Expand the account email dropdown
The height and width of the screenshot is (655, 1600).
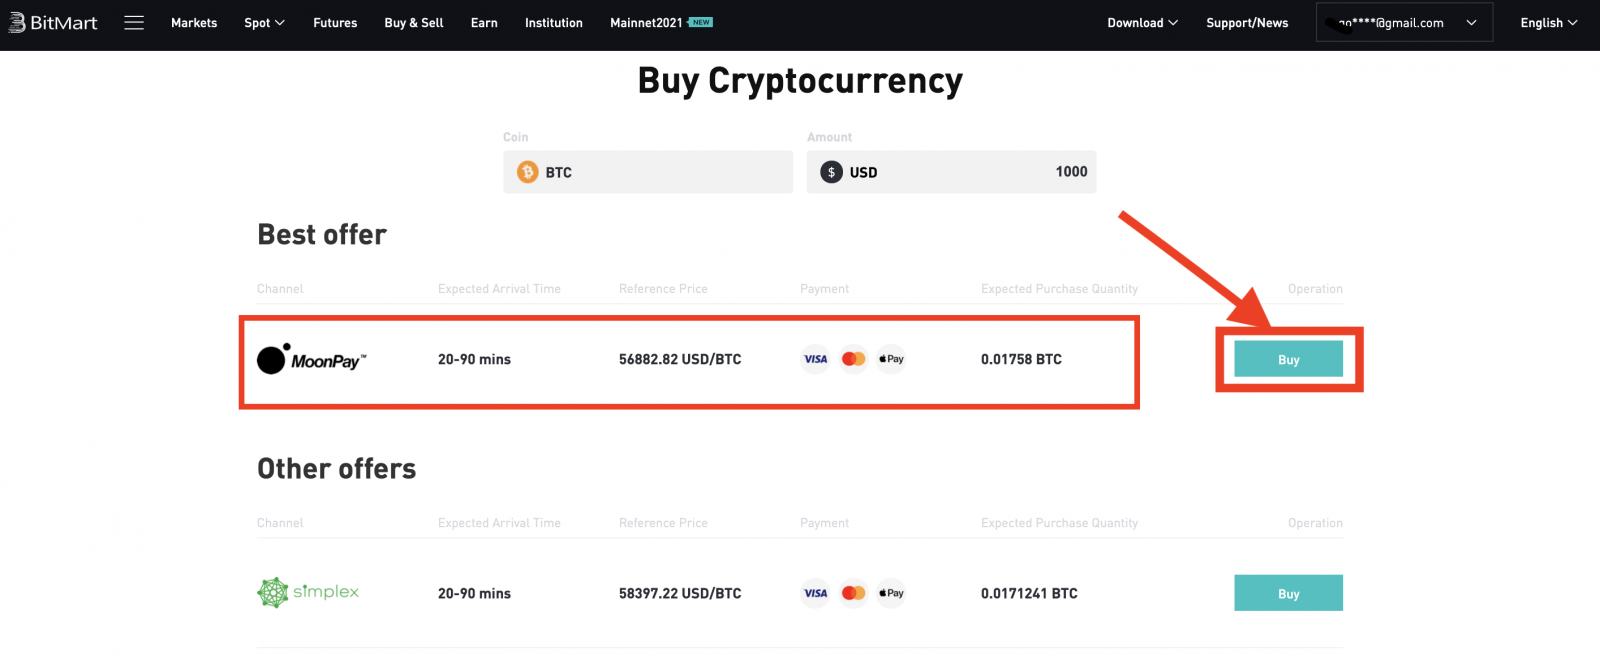point(1404,22)
